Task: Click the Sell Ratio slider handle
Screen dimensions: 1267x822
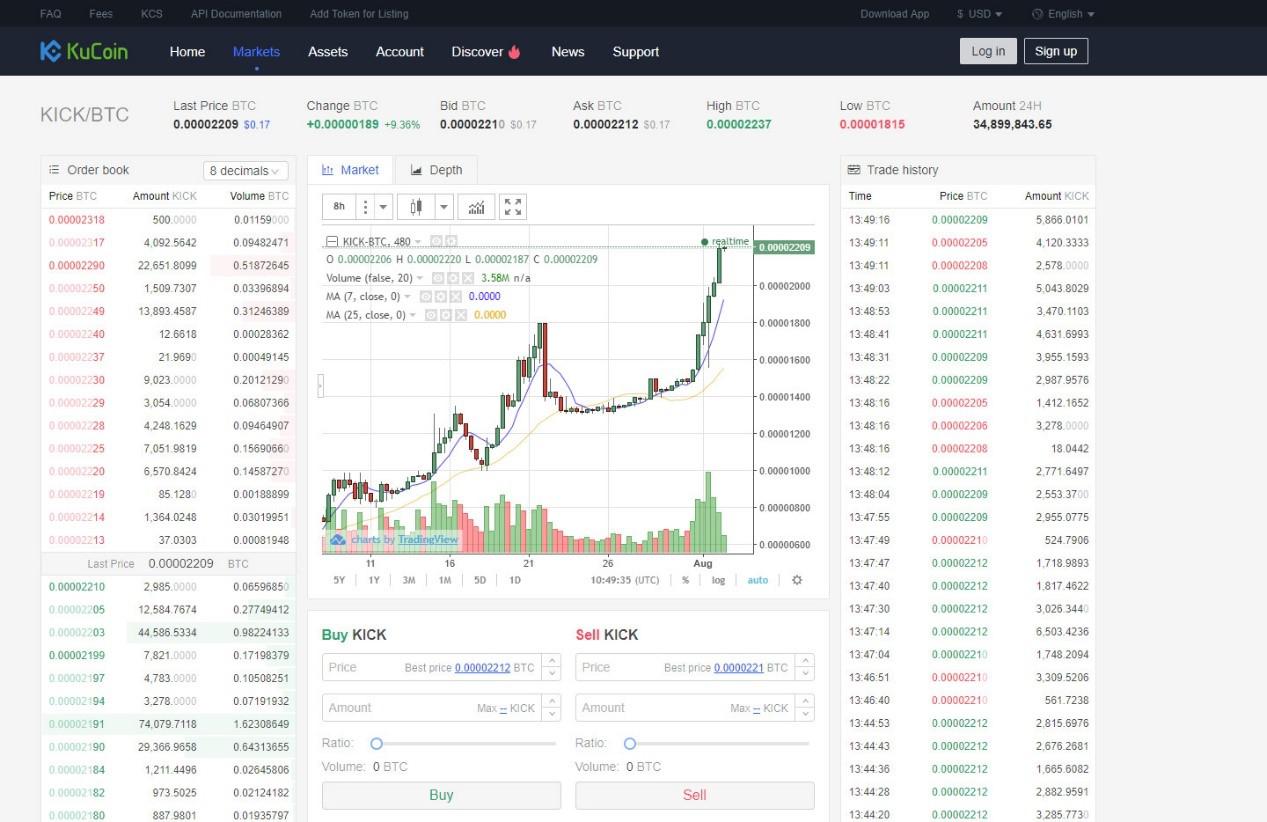Action: point(630,743)
